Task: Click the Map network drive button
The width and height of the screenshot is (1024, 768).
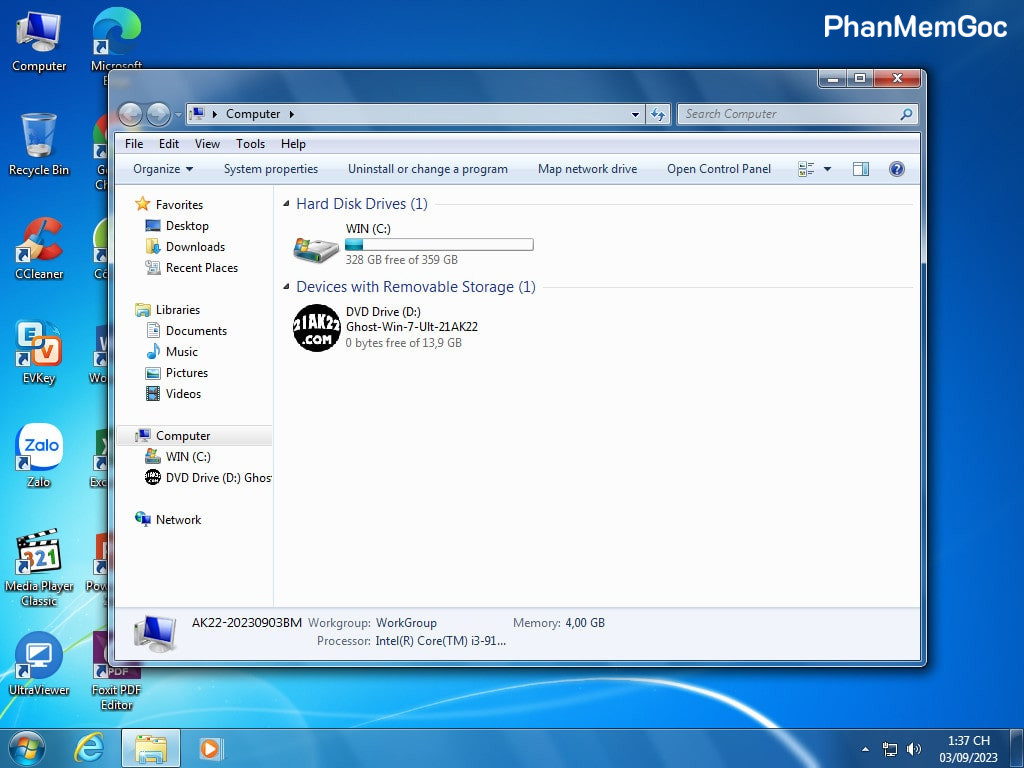Action: coord(587,169)
